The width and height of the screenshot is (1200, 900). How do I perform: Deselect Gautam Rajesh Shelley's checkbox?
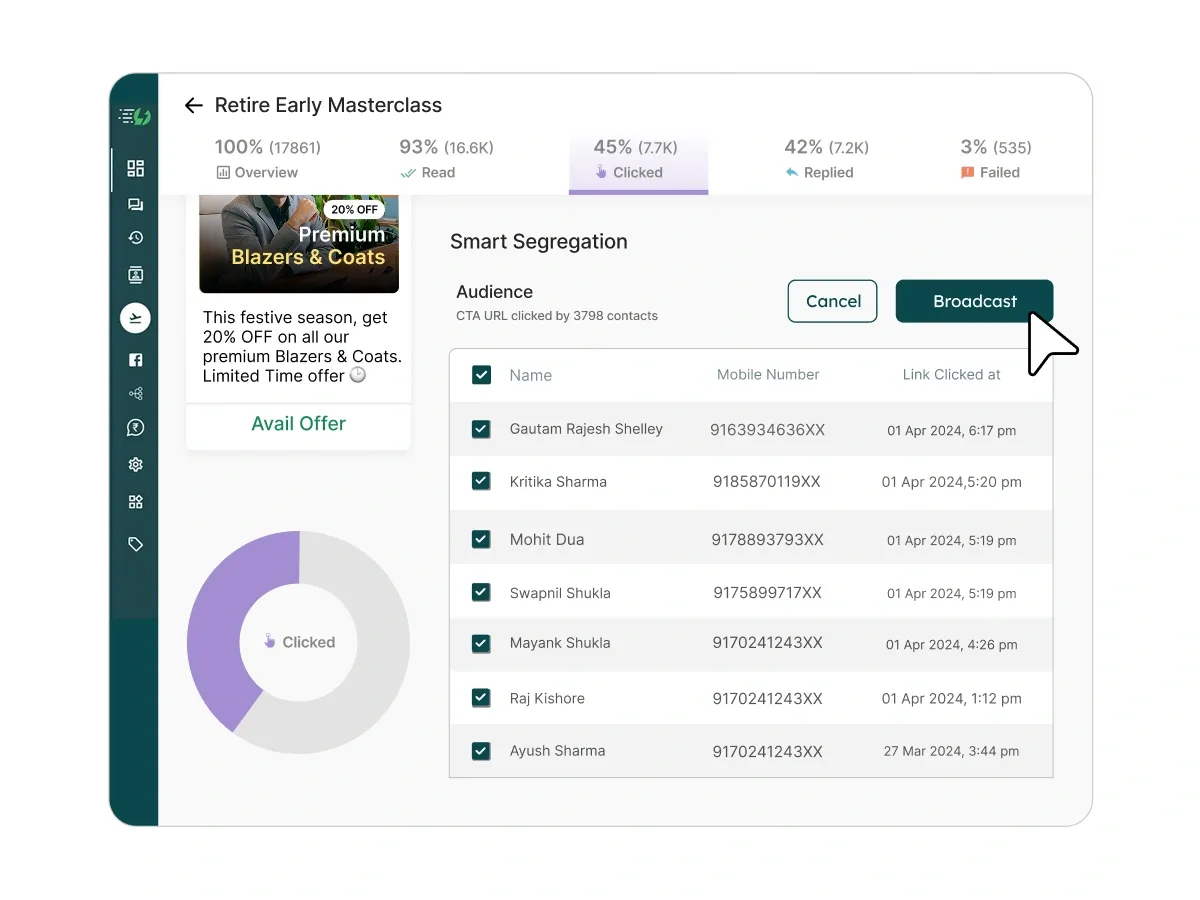[x=481, y=429]
